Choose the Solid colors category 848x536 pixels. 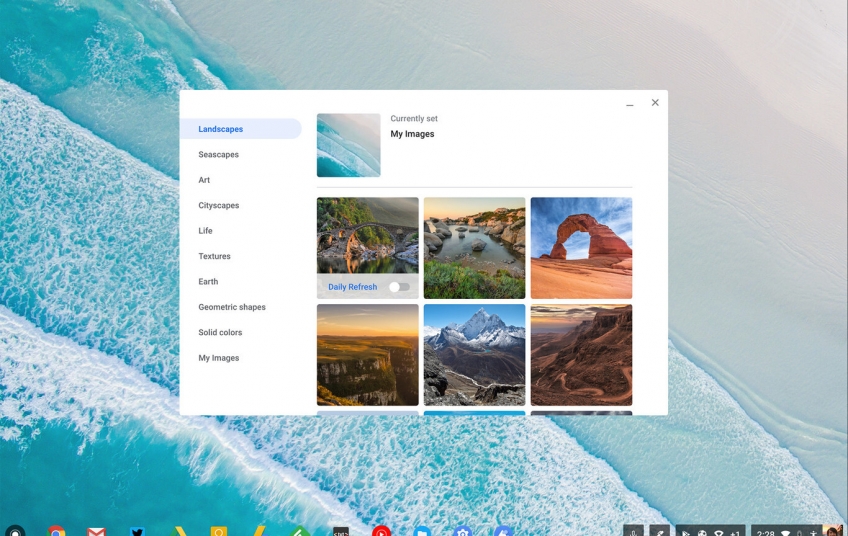coord(220,333)
